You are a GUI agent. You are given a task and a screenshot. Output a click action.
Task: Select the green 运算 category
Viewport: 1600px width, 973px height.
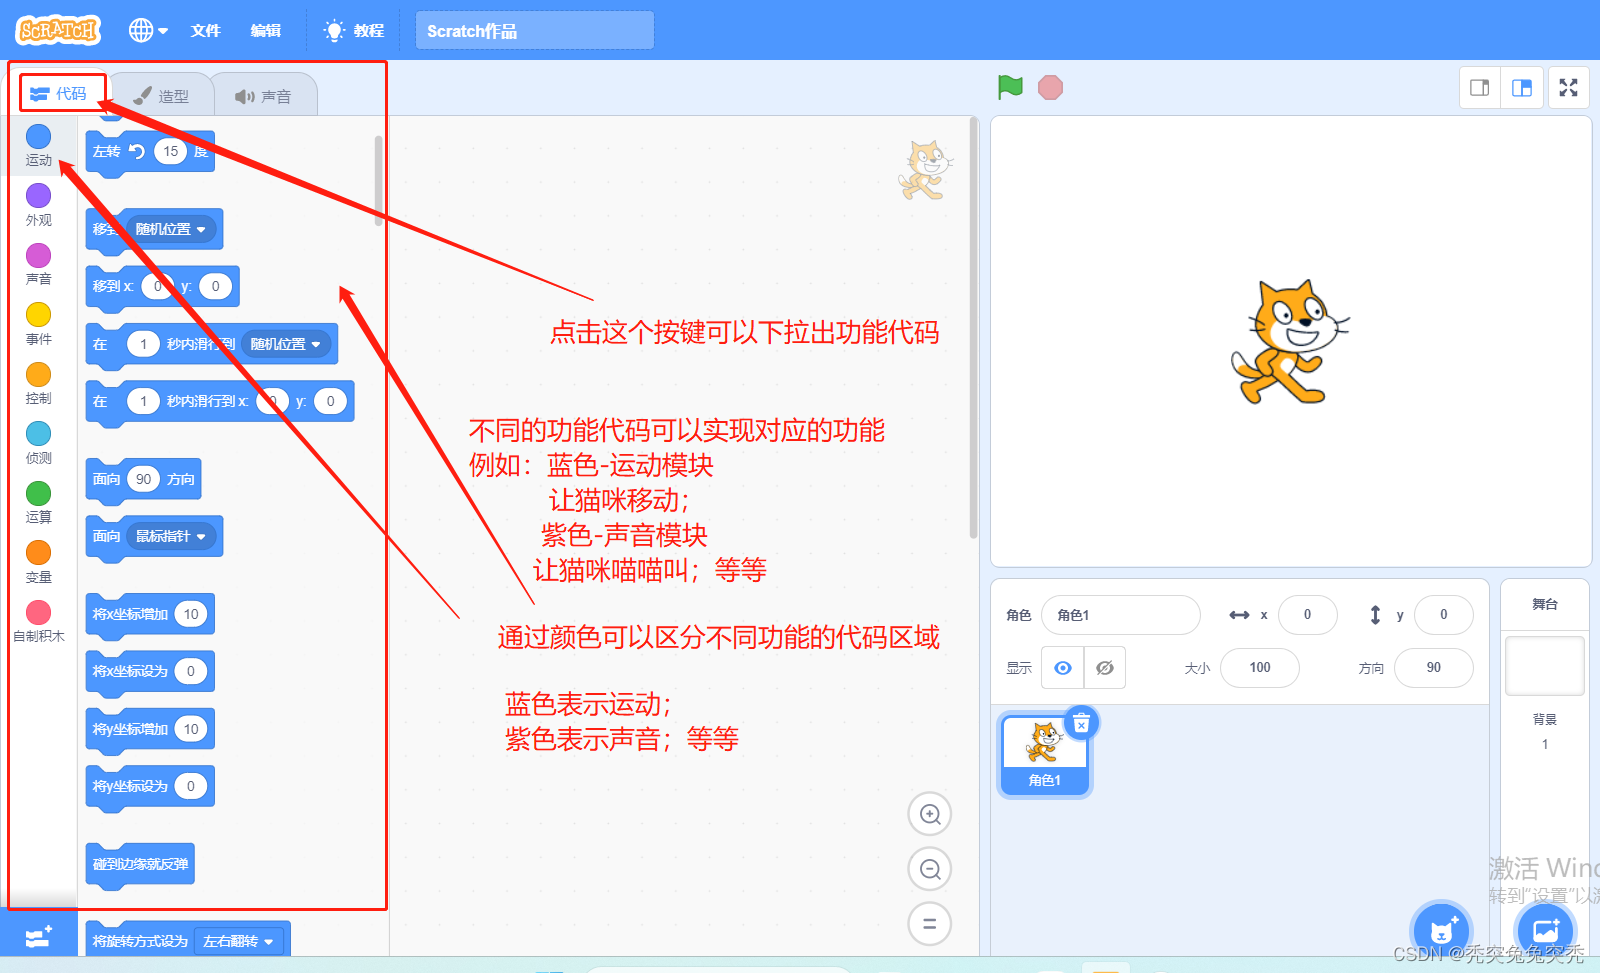pyautogui.click(x=39, y=502)
